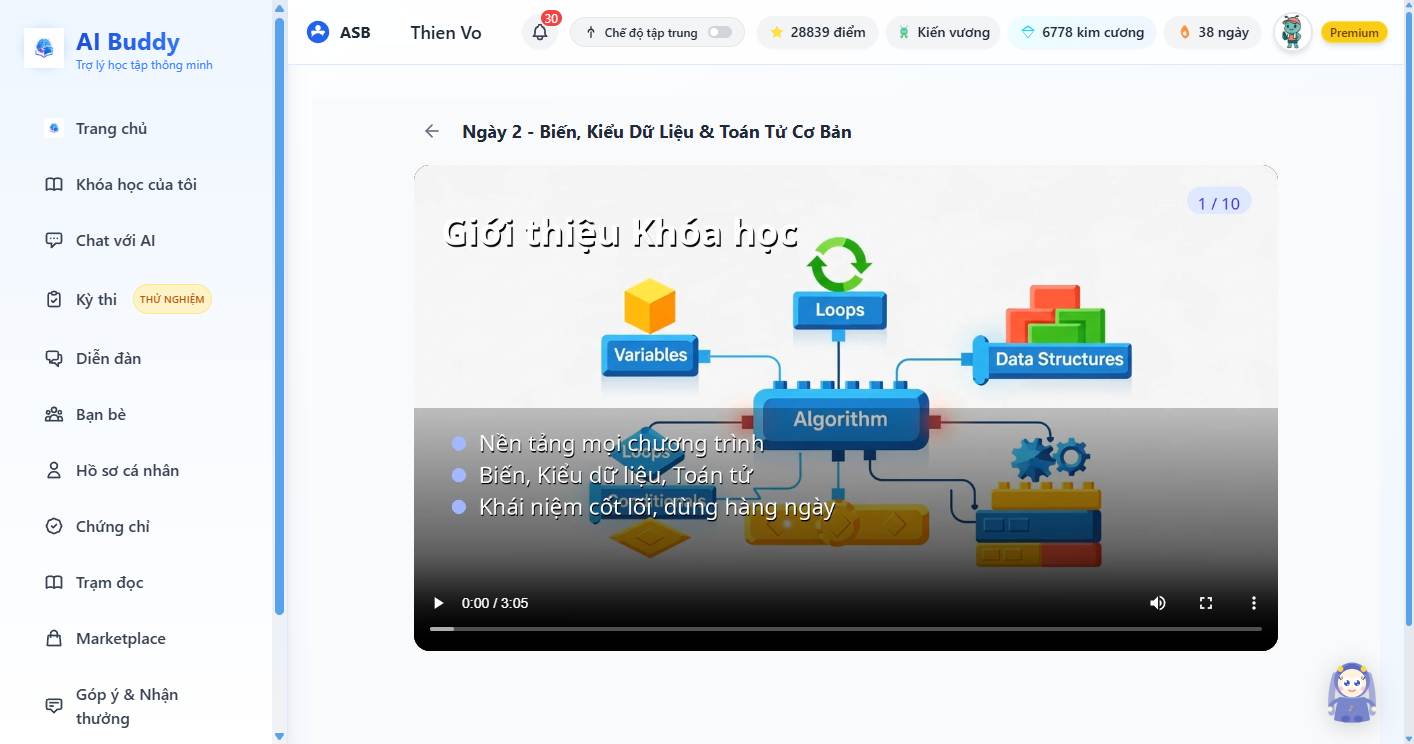Open the video more-options three-dot menu

click(1254, 603)
